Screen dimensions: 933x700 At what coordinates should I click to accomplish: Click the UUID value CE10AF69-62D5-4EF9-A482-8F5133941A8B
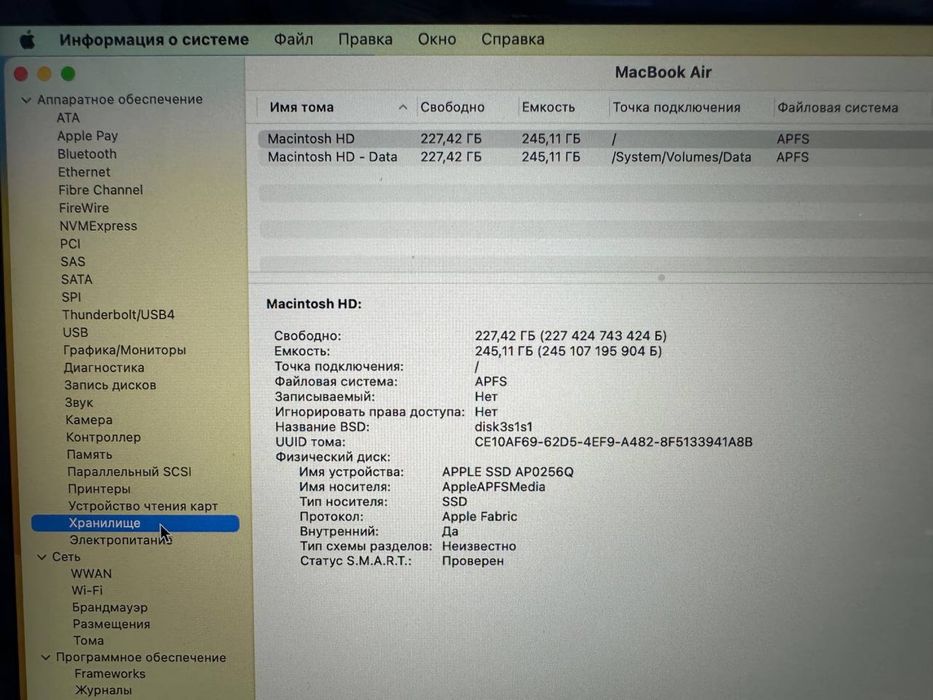pyautogui.click(x=613, y=442)
